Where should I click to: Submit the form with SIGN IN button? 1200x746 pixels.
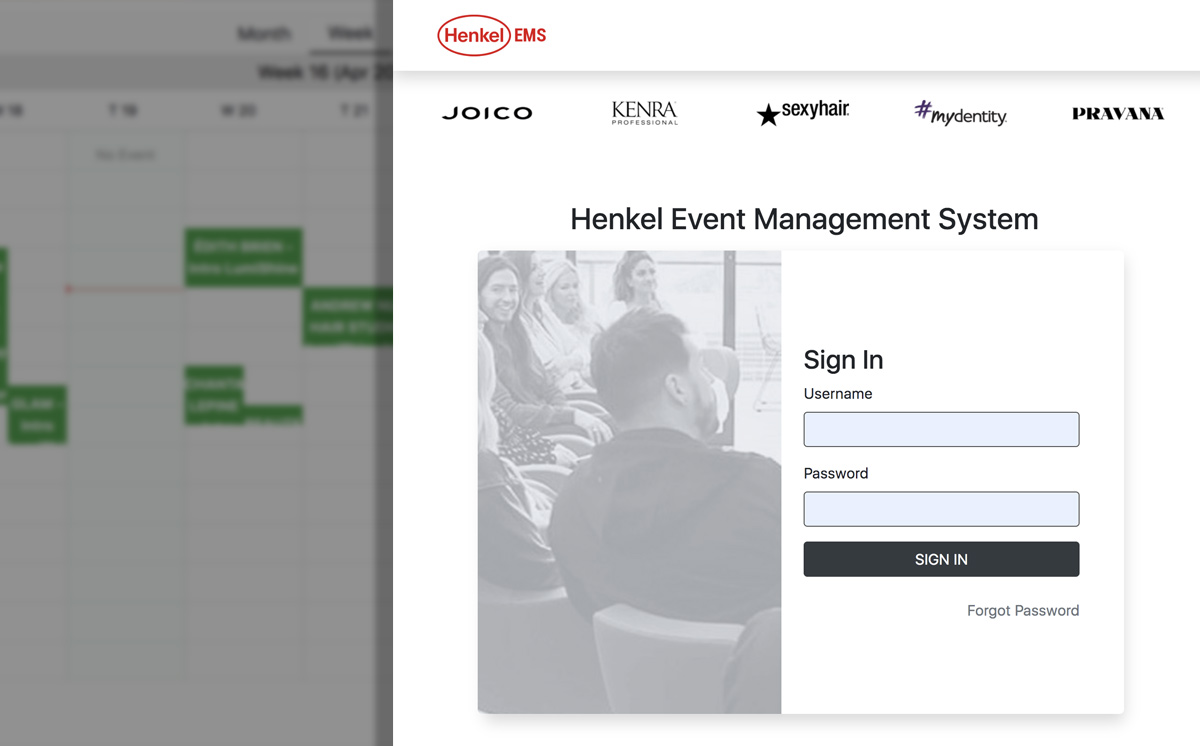click(941, 559)
